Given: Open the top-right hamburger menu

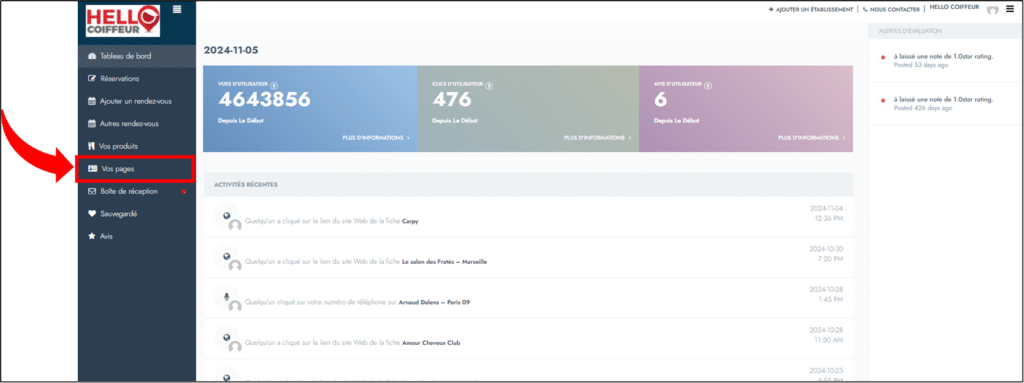Looking at the screenshot, I should coord(1010,9).
